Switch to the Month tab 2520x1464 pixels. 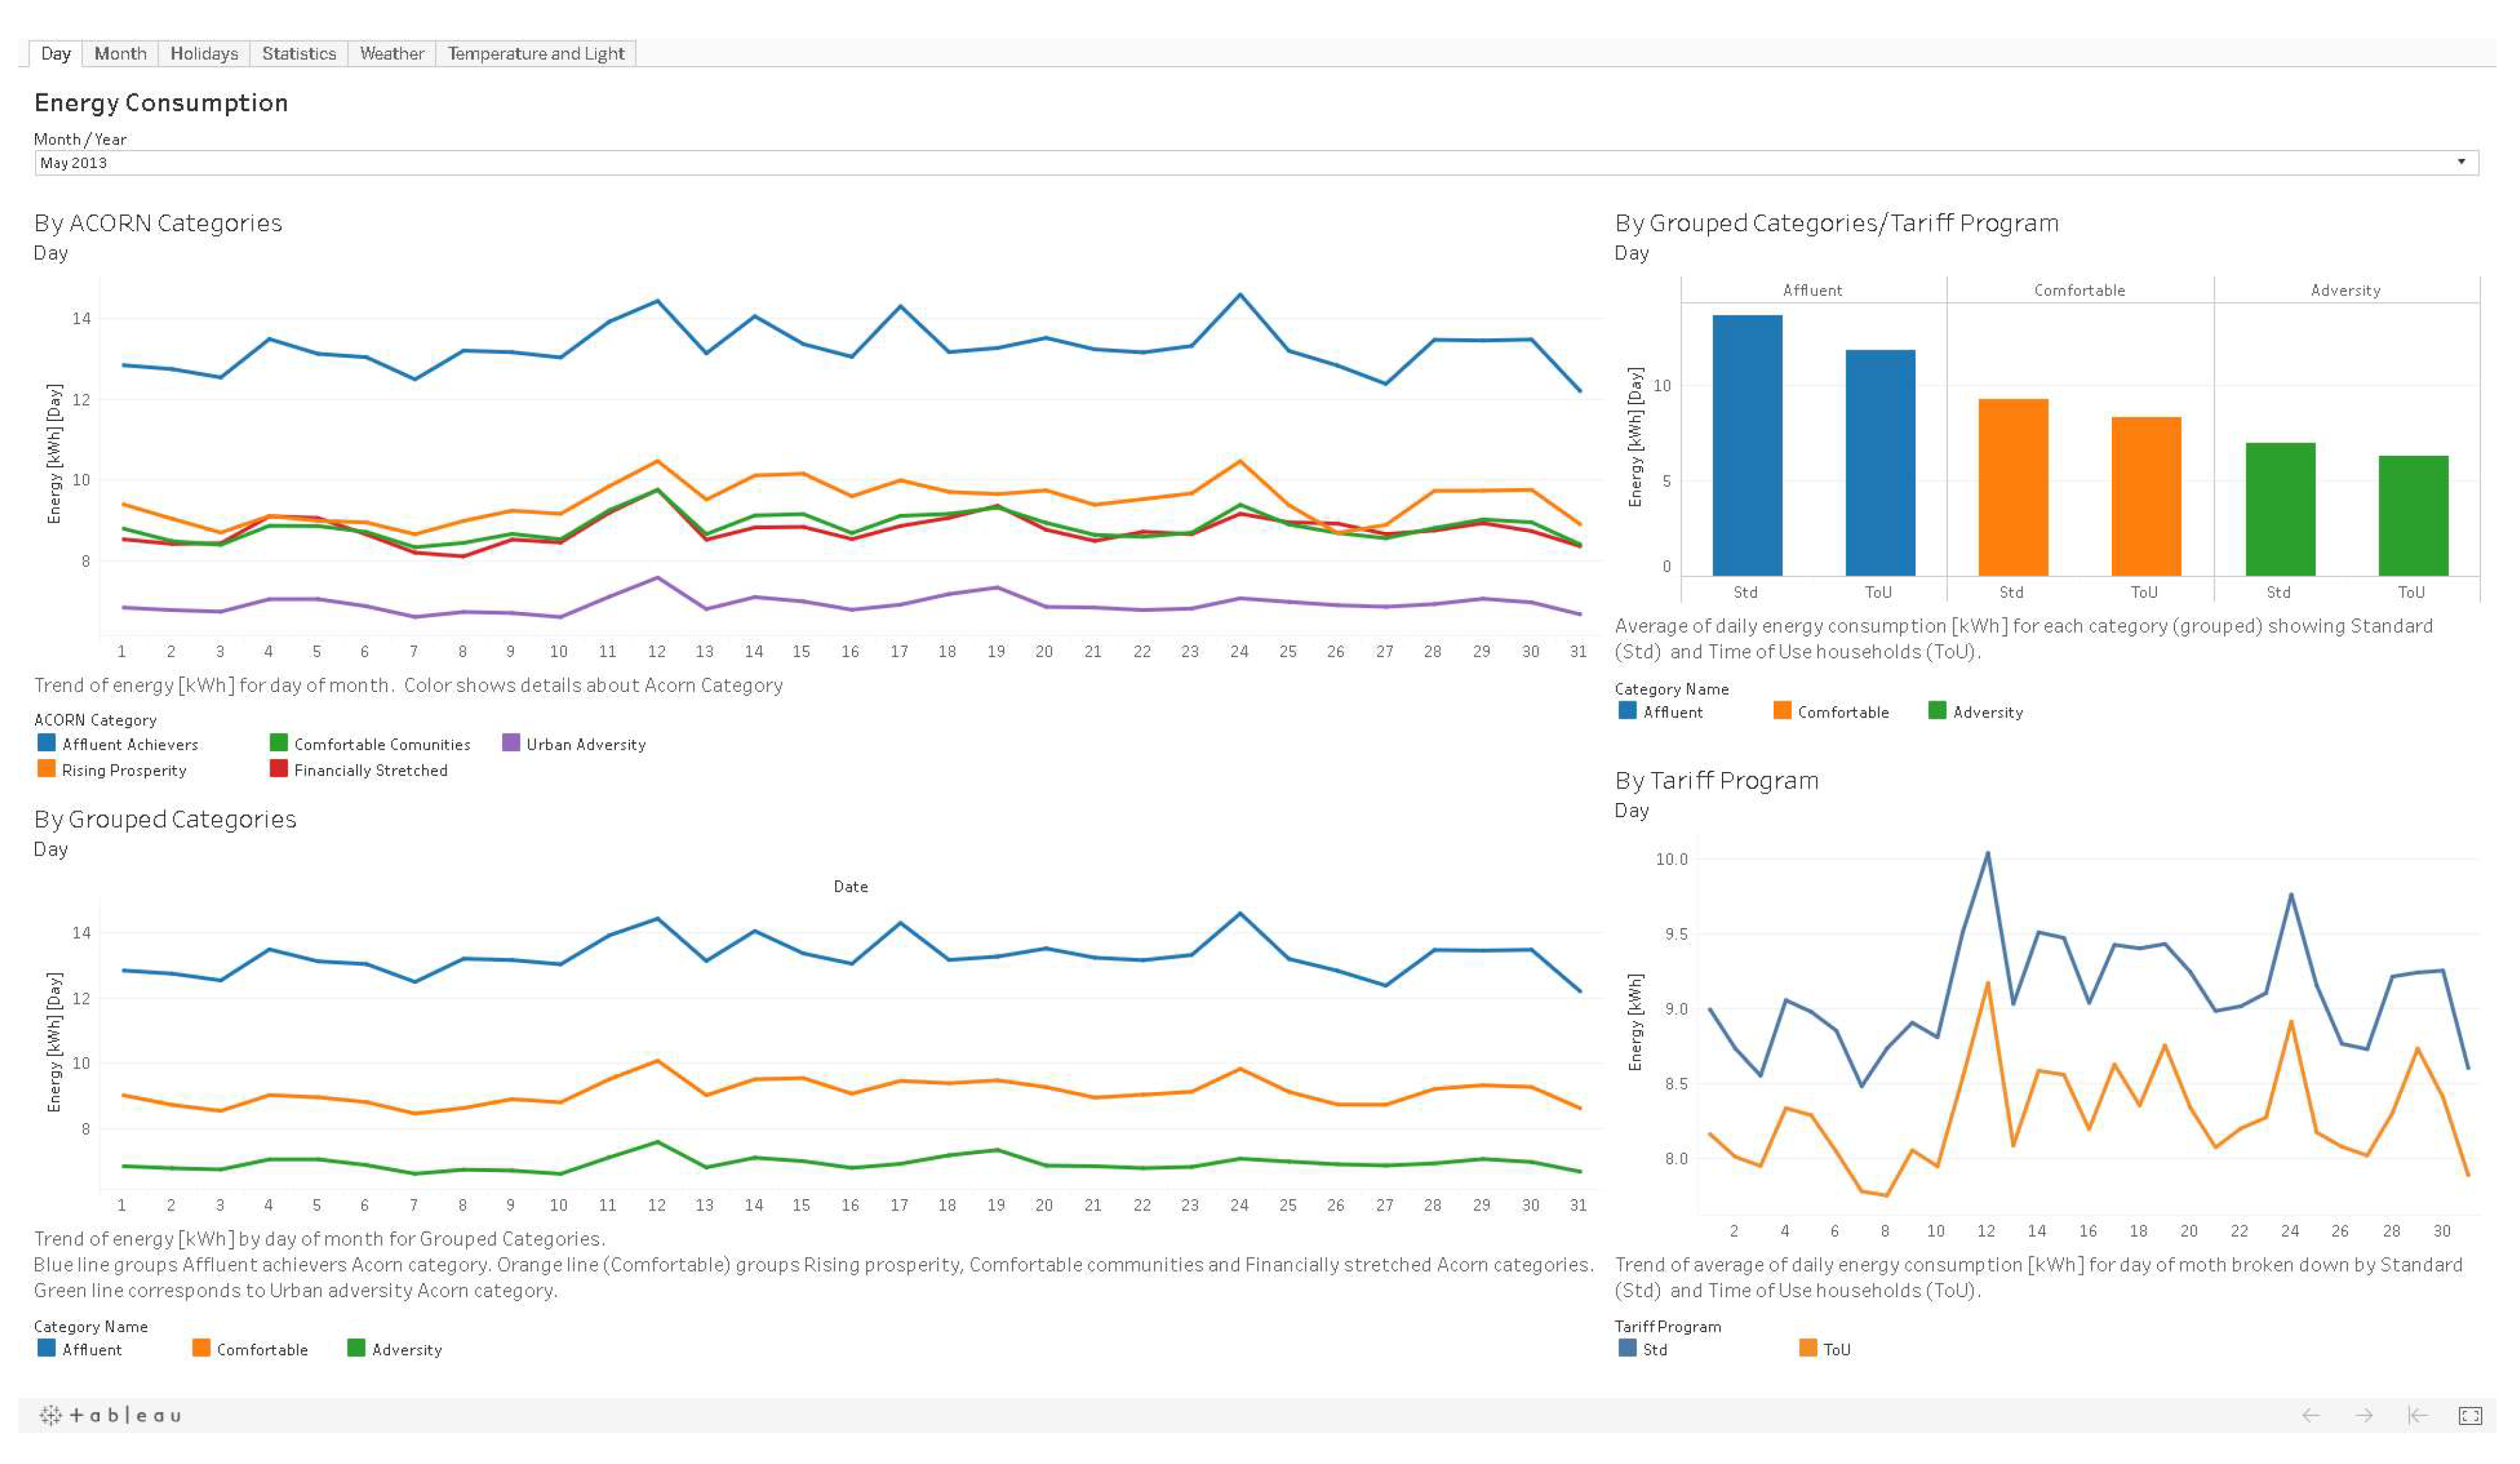[120, 53]
